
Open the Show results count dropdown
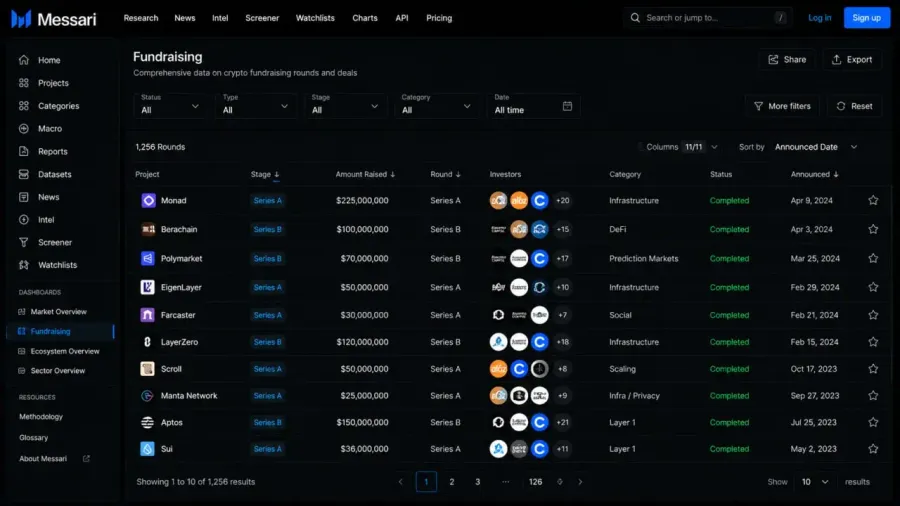[x=814, y=482]
